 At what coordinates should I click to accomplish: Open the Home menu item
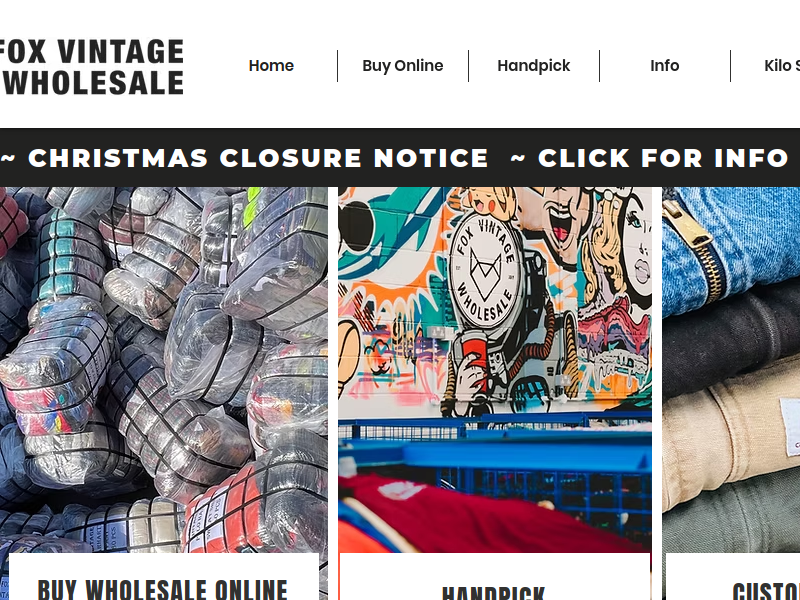271,66
